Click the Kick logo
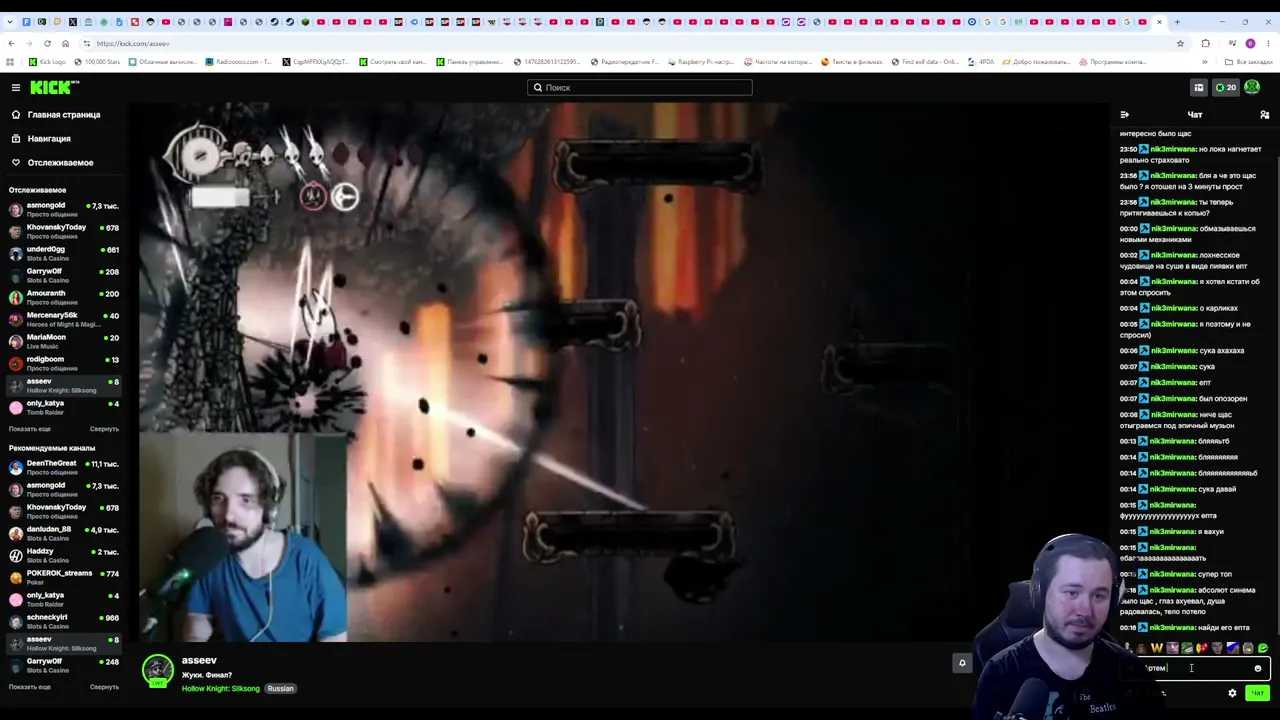1280x720 pixels. 55,88
